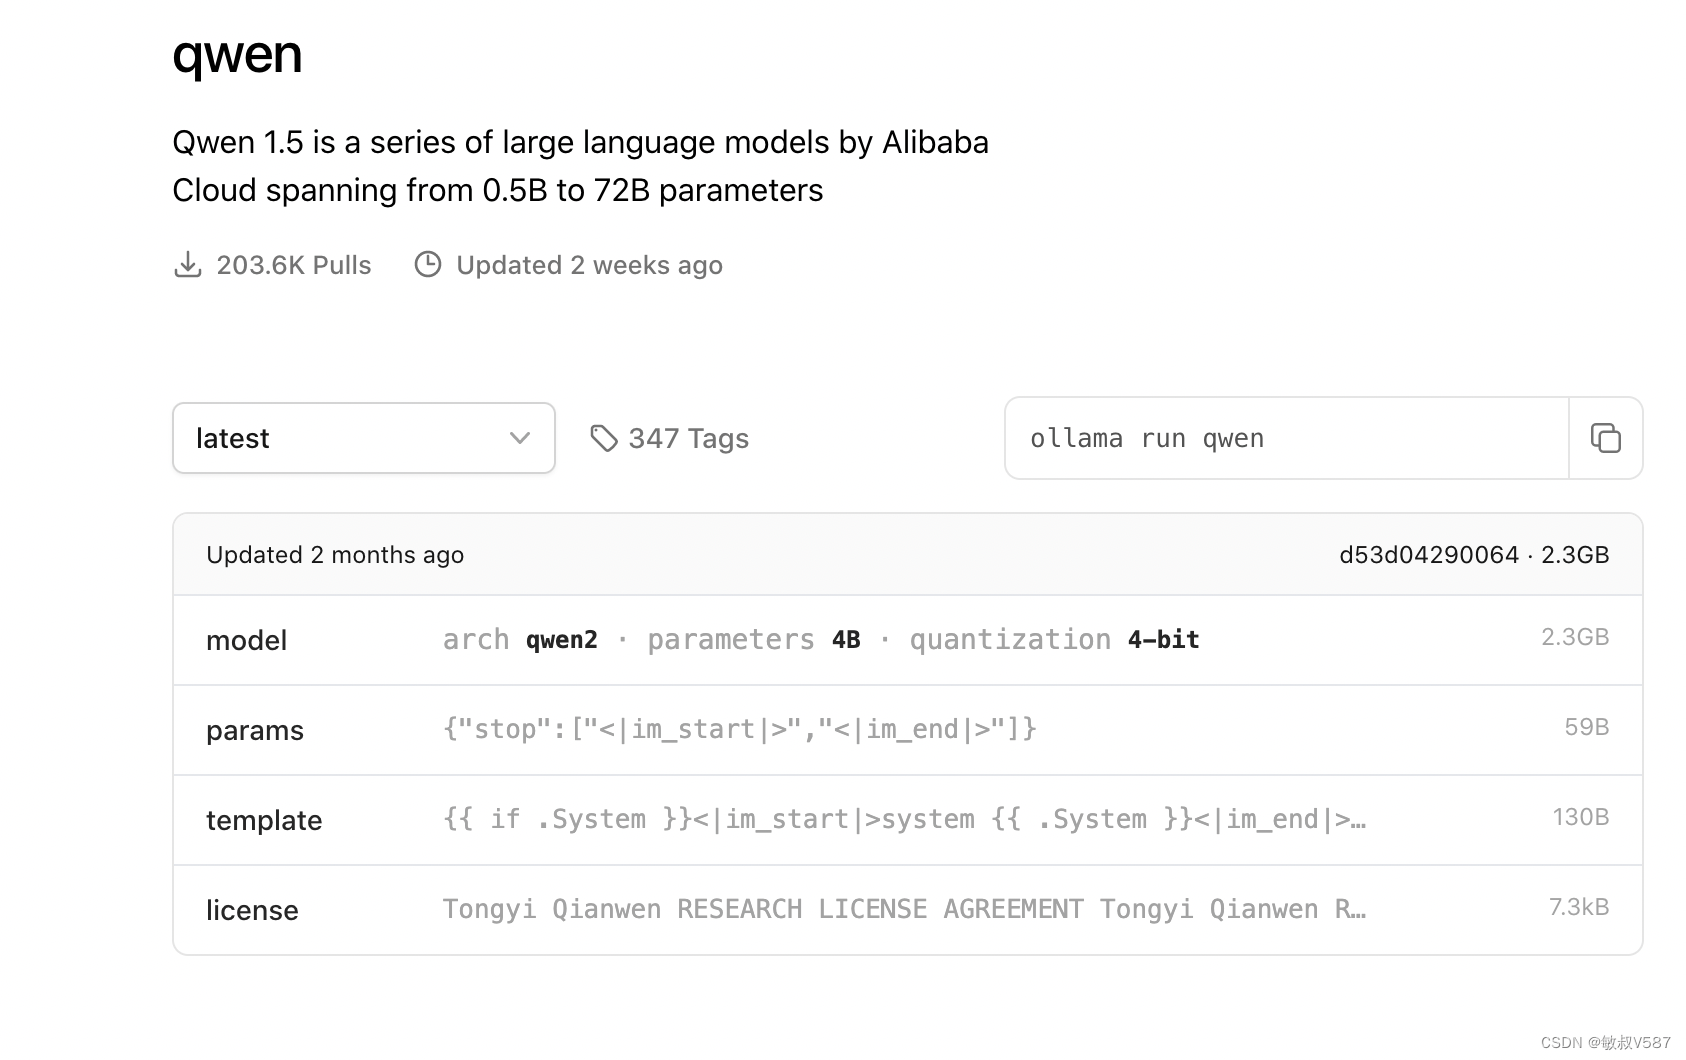Open the model row in file list
The height and width of the screenshot is (1060, 1686).
(x=908, y=640)
